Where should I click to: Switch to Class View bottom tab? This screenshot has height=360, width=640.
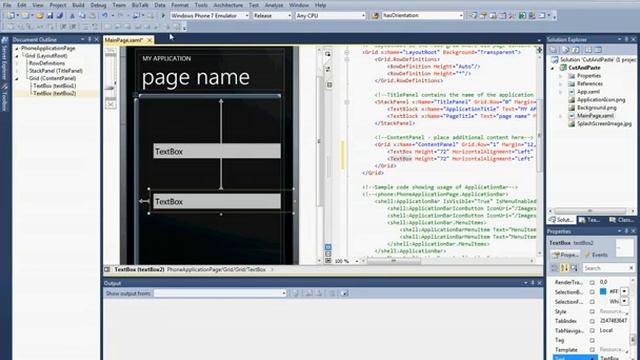(622, 220)
